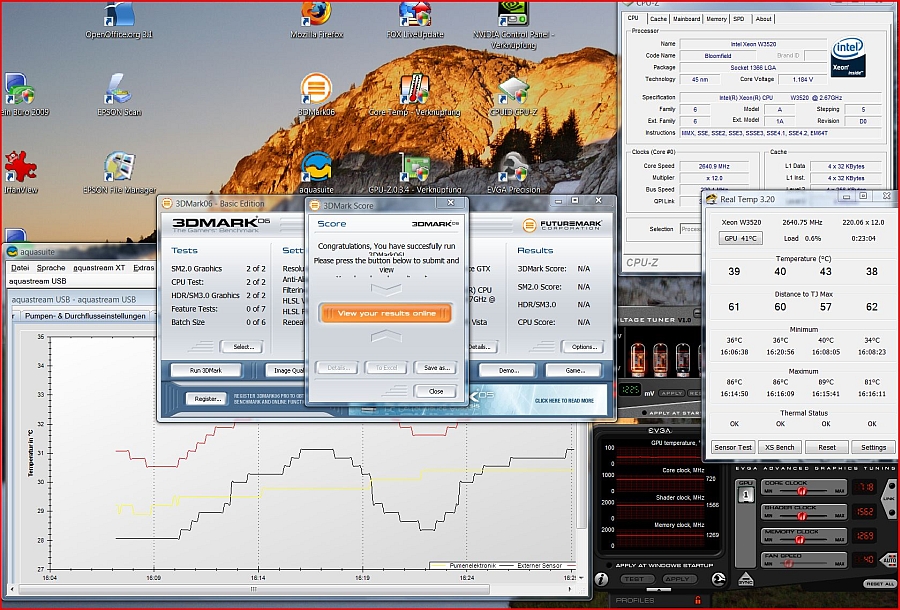Click Run 3DMark button
The image size is (900, 610).
tap(205, 371)
